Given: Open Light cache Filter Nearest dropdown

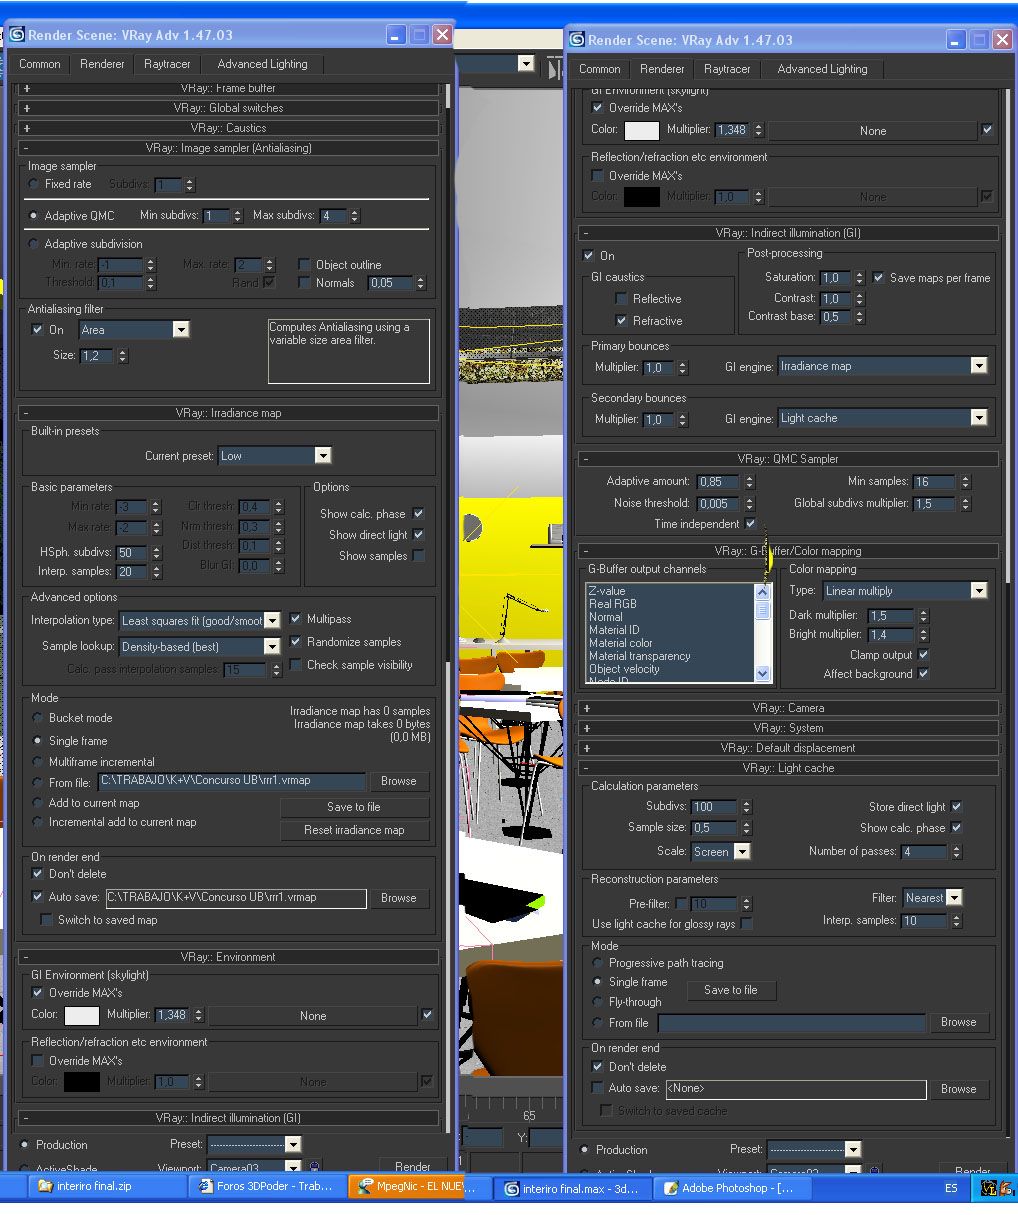Looking at the screenshot, I should (953, 898).
